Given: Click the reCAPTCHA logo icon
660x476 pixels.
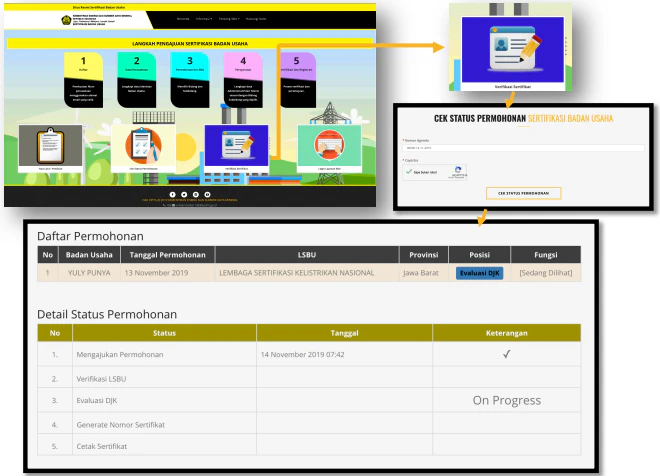Looking at the screenshot, I should click(x=458, y=171).
